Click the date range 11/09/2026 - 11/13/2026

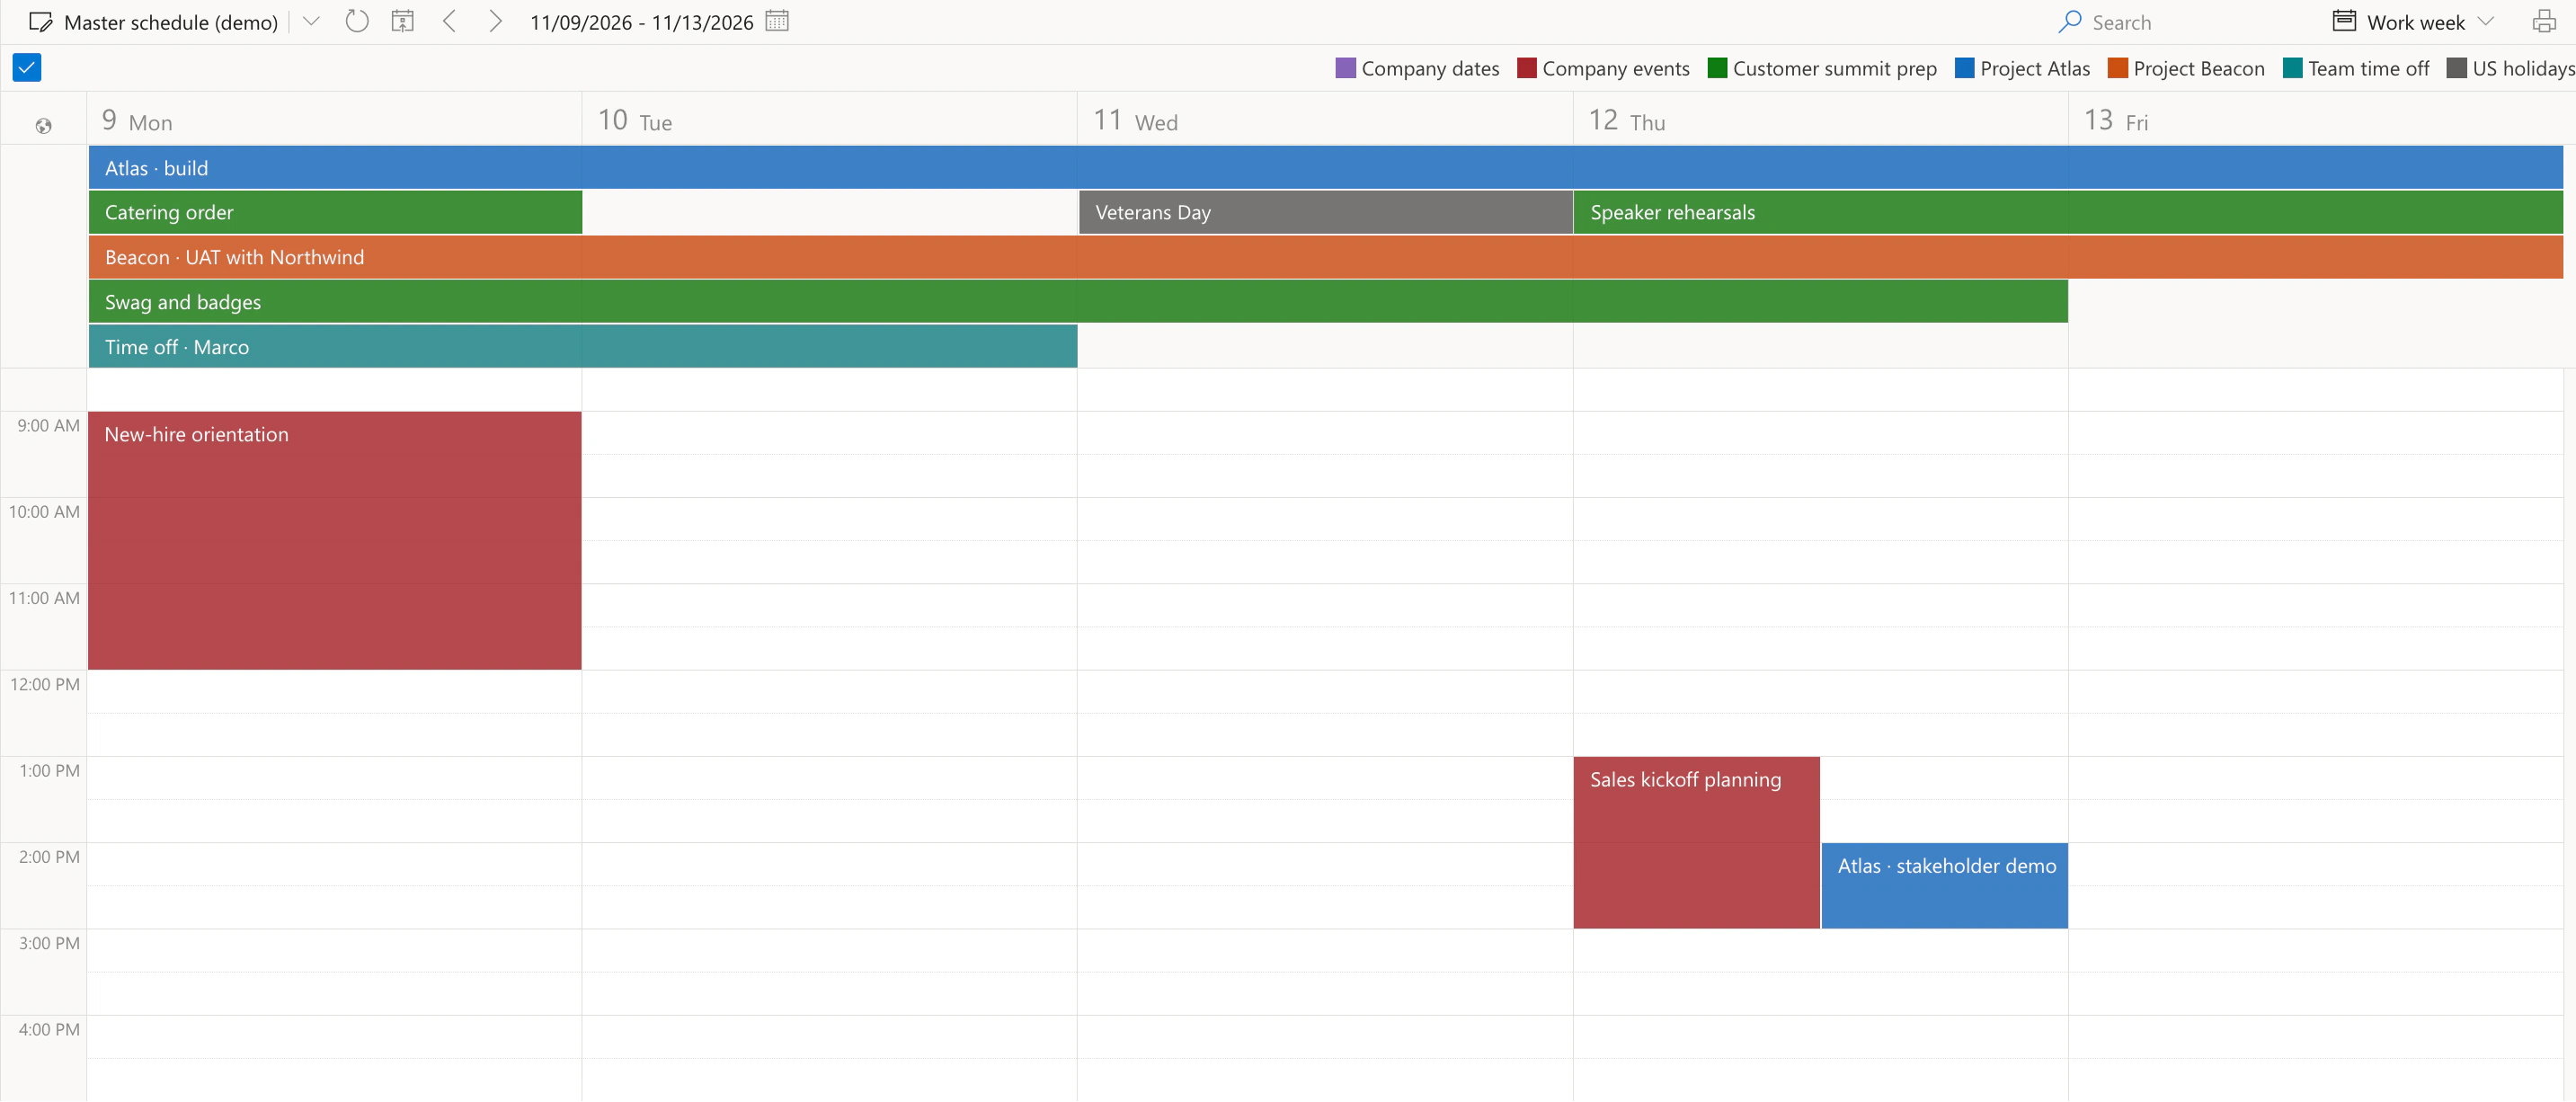[x=641, y=22]
